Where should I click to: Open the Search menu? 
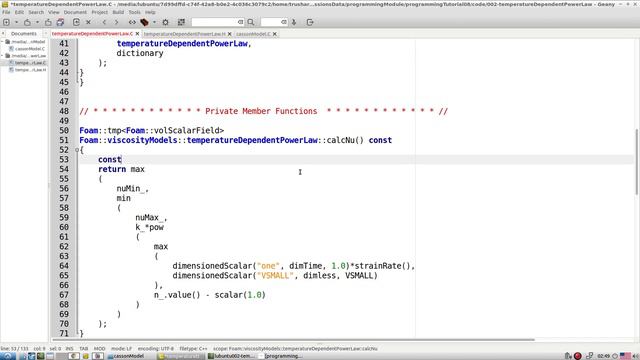(x=36, y=12)
